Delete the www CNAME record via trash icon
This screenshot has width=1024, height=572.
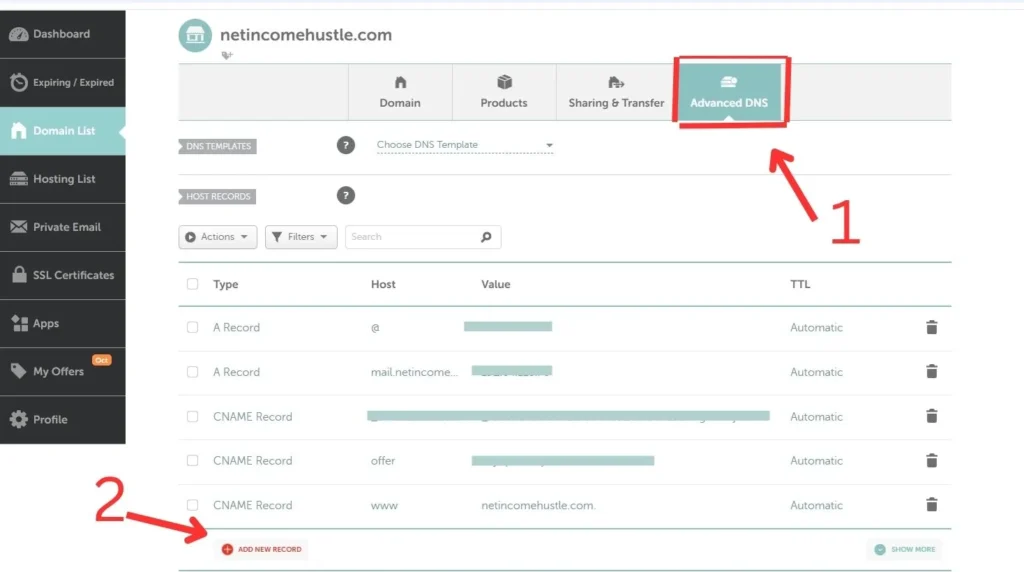click(x=931, y=505)
